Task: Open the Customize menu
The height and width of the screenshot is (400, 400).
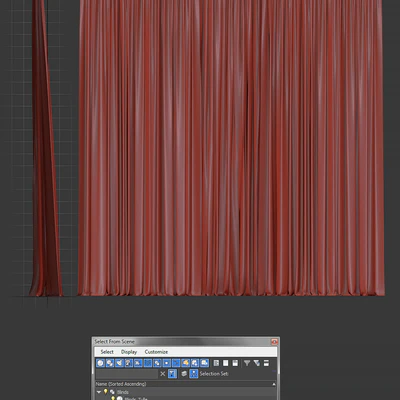Action: pyautogui.click(x=156, y=352)
